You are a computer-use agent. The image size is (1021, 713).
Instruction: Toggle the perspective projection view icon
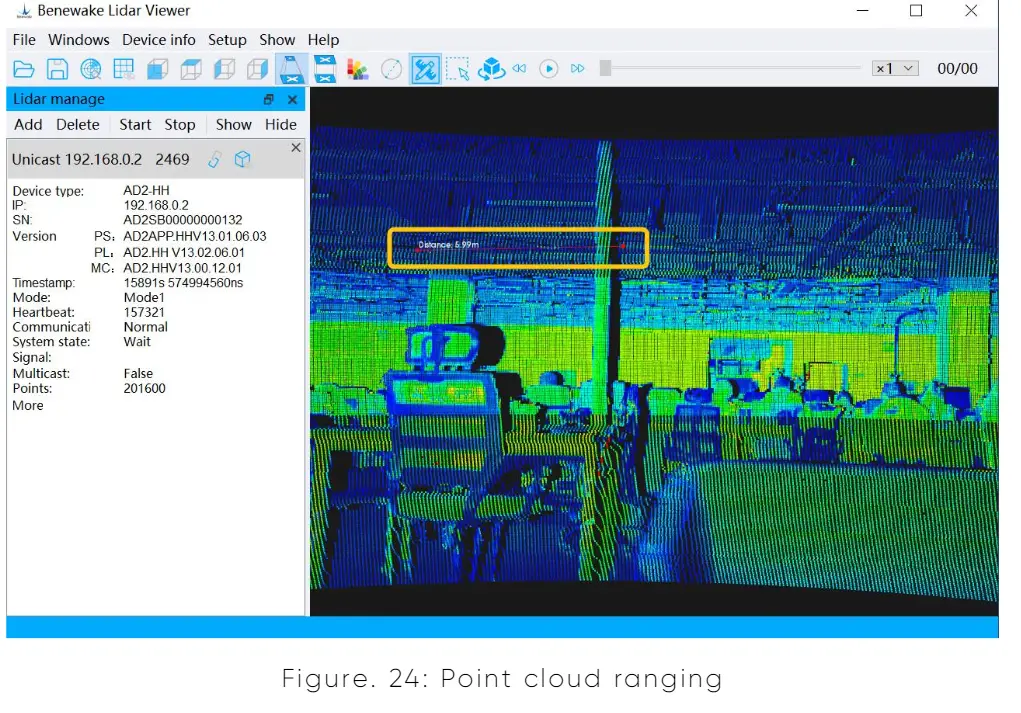click(291, 69)
